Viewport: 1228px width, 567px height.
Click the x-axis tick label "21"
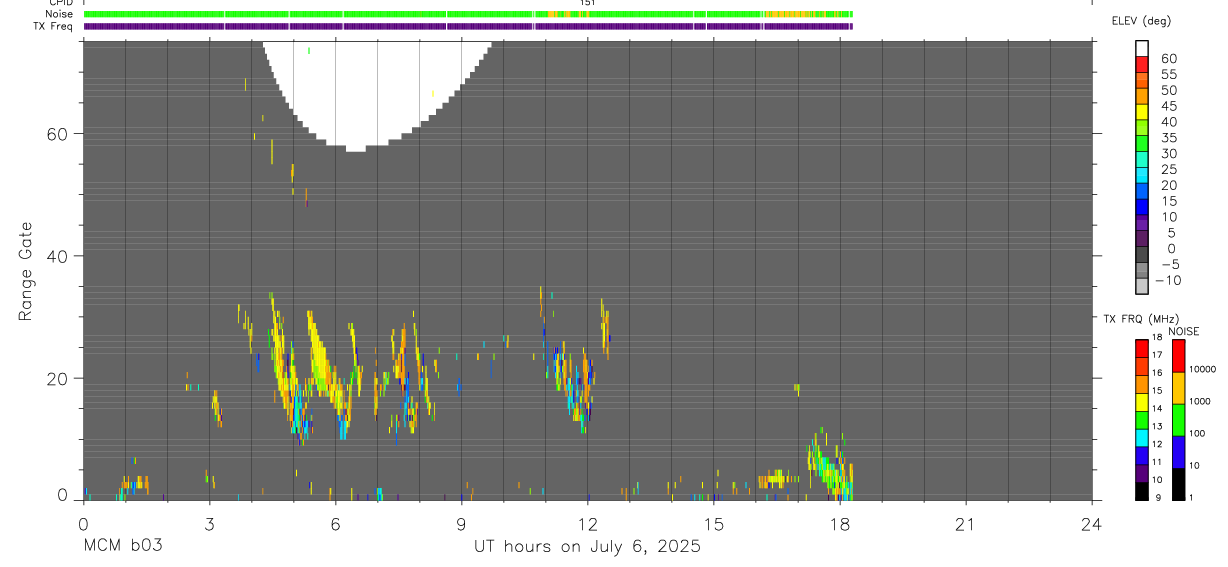click(966, 524)
